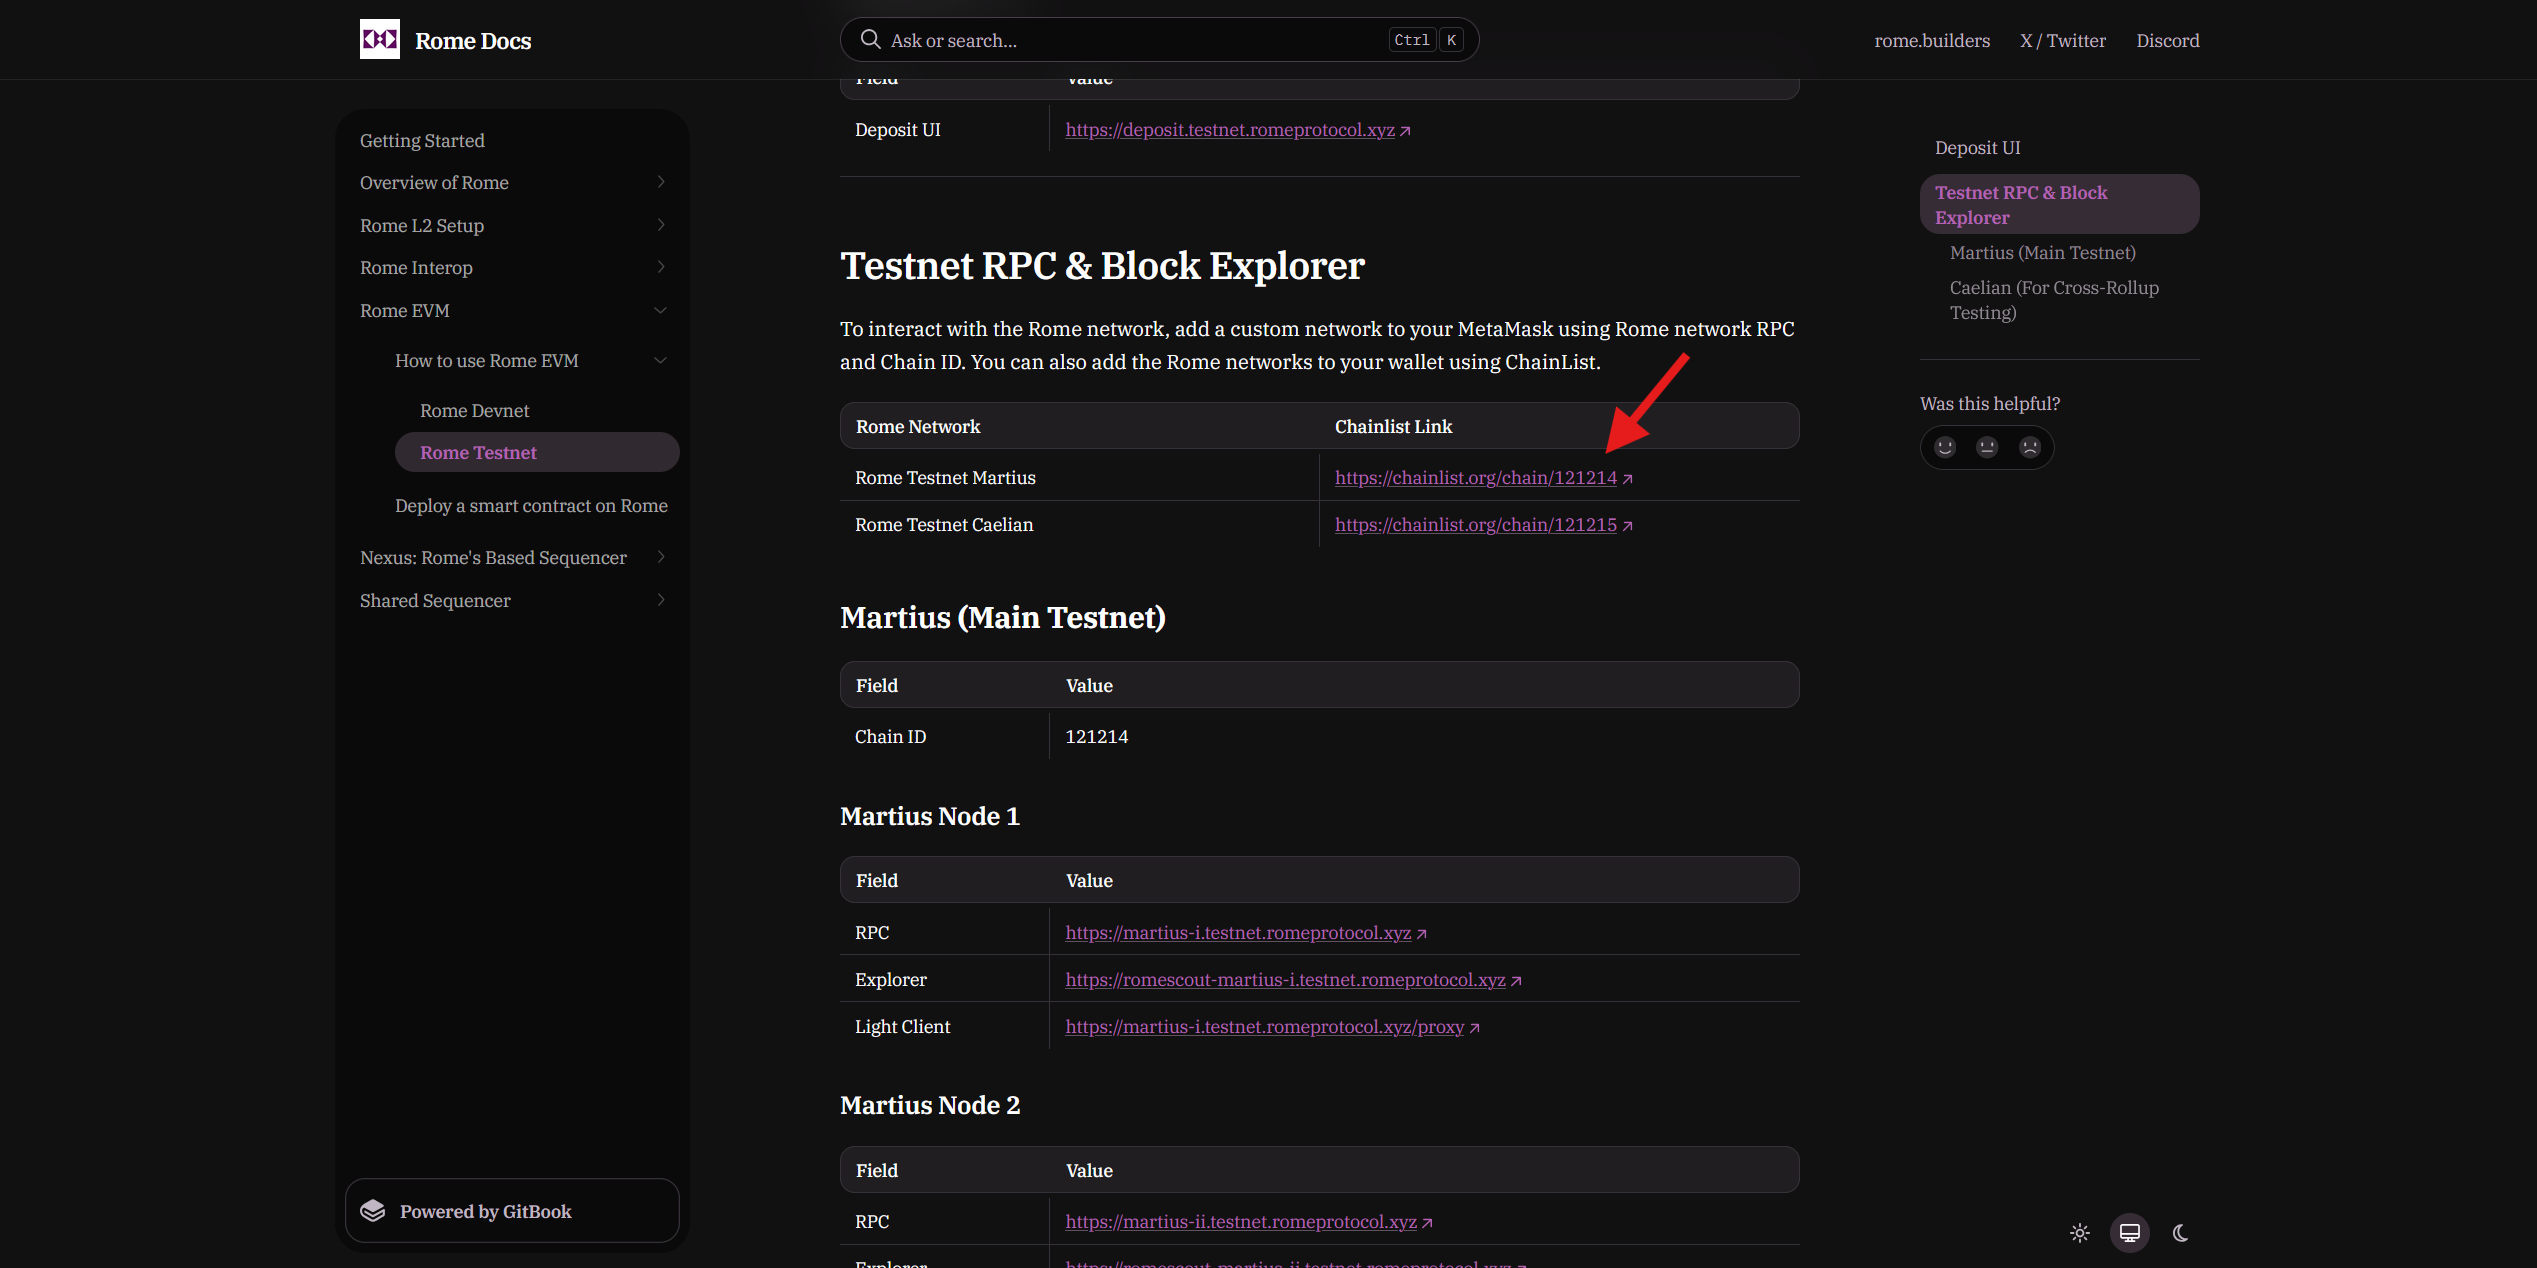Open Overview of Rome sidebar item

(x=434, y=182)
